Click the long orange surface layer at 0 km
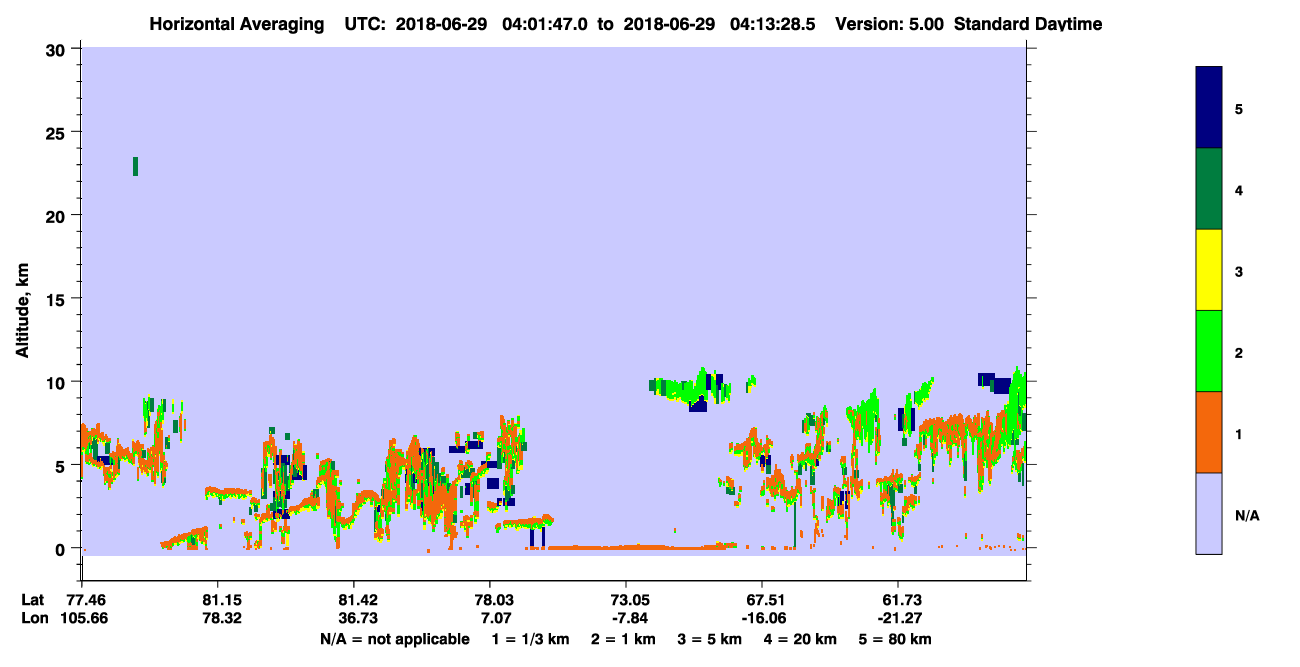Viewport: 1300px width, 667px height. tap(640, 547)
